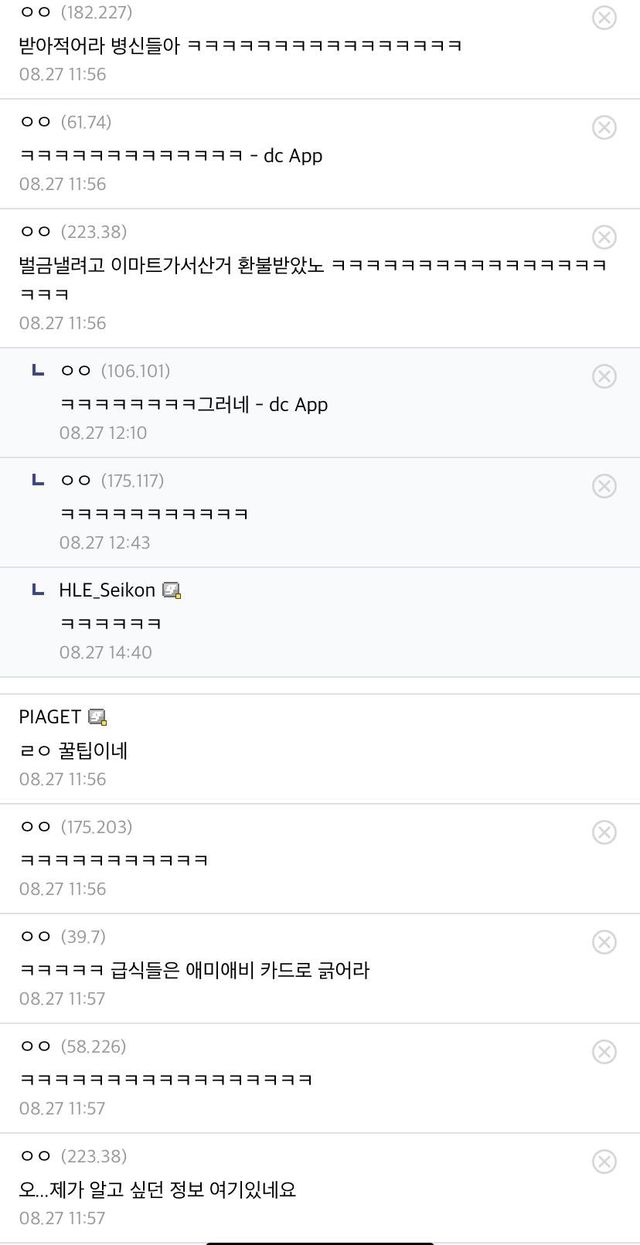Select the reply arrow icon before 175.117

38,481
